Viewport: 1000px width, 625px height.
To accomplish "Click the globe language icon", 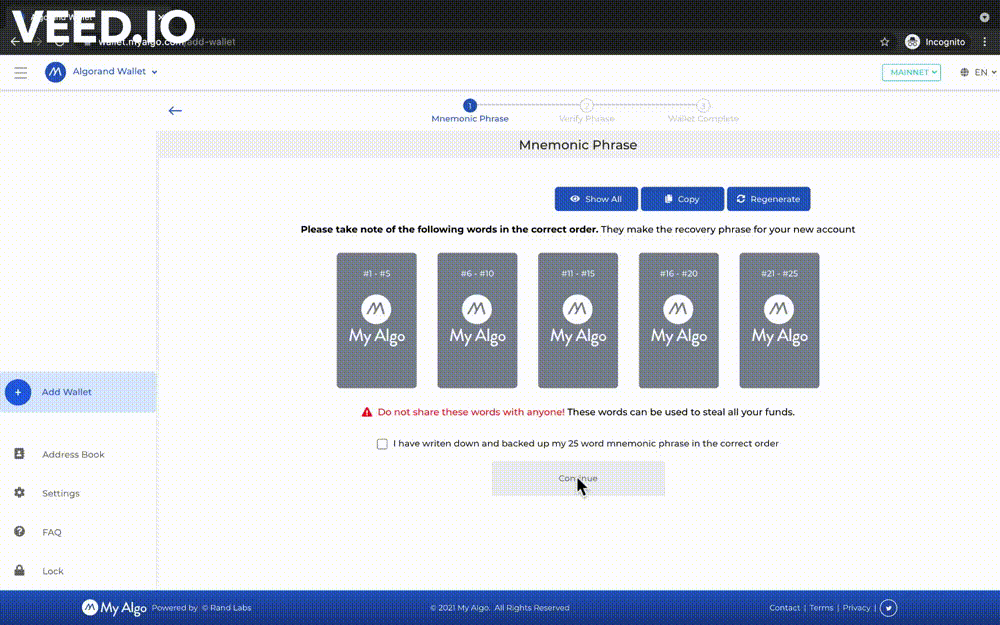I will (x=964, y=72).
